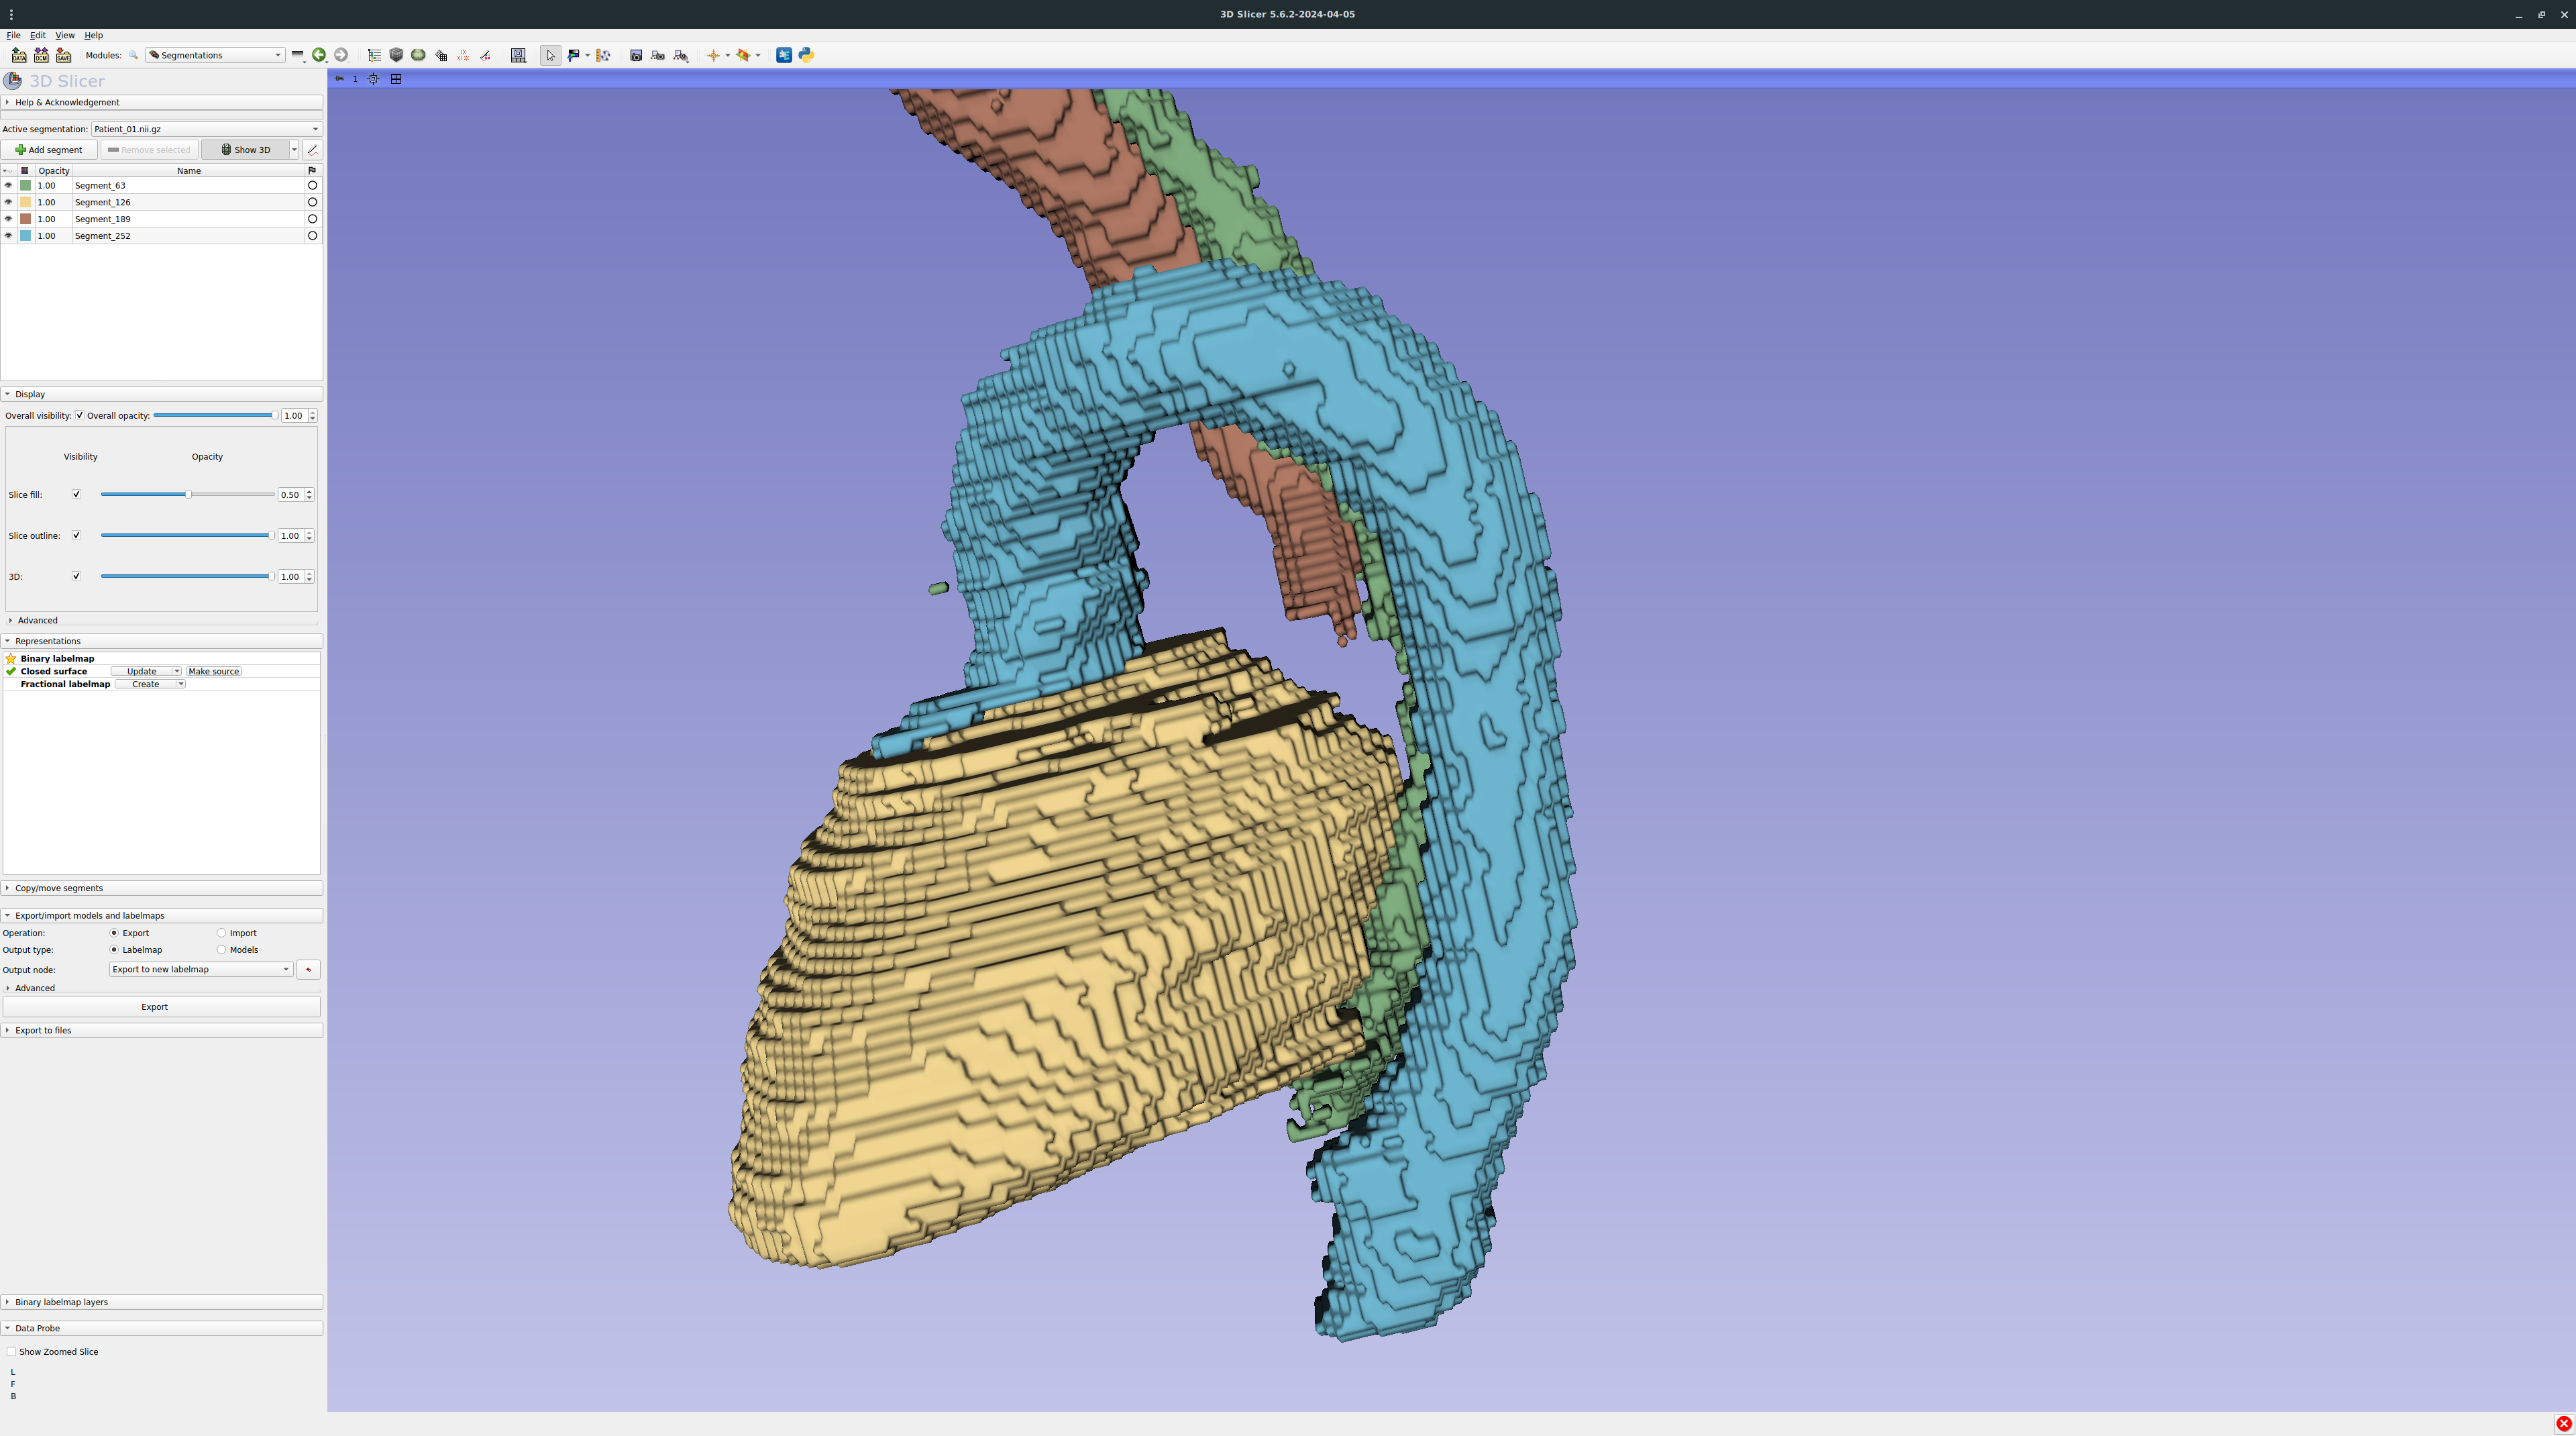Click the Add segment button
The image size is (2576, 1436).
(x=49, y=150)
